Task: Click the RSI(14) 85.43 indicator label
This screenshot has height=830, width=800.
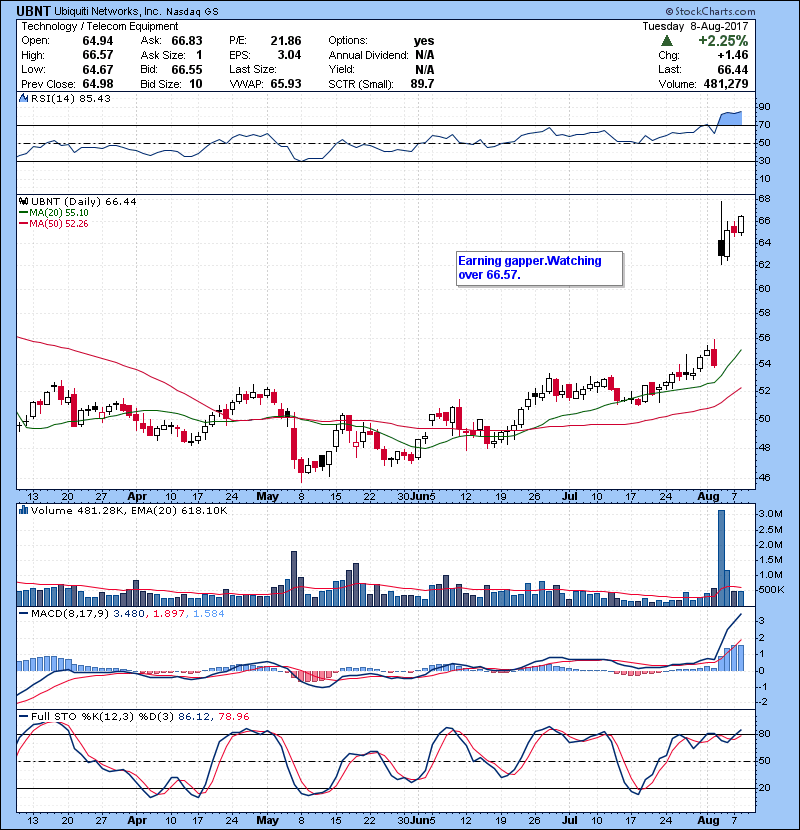Action: click(x=70, y=98)
